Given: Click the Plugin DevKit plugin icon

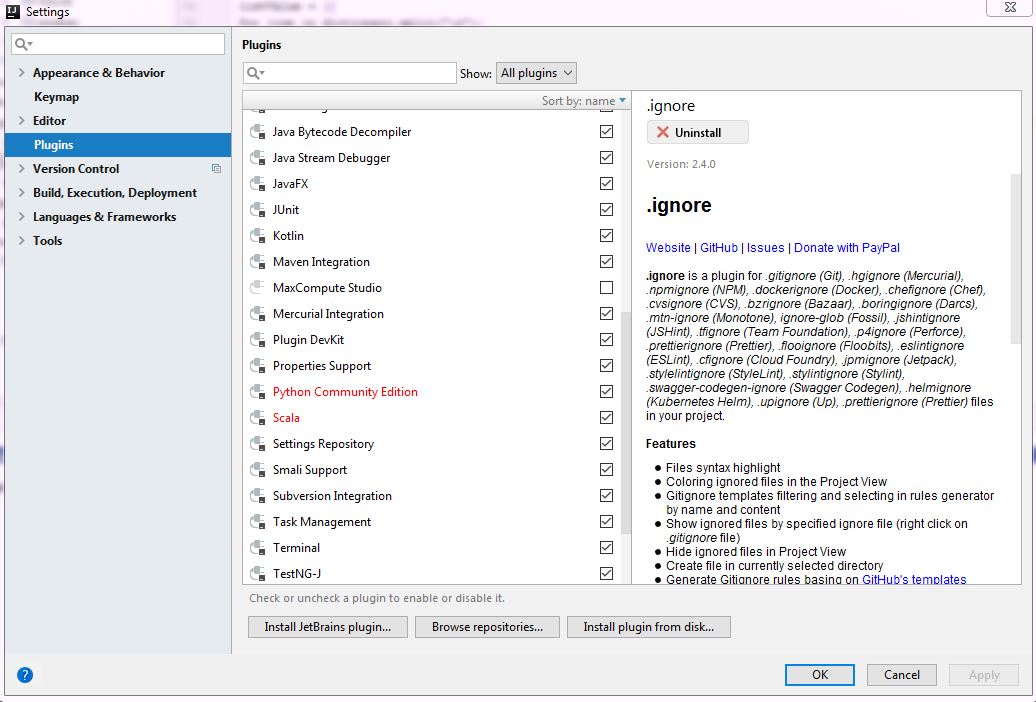Looking at the screenshot, I should (258, 340).
